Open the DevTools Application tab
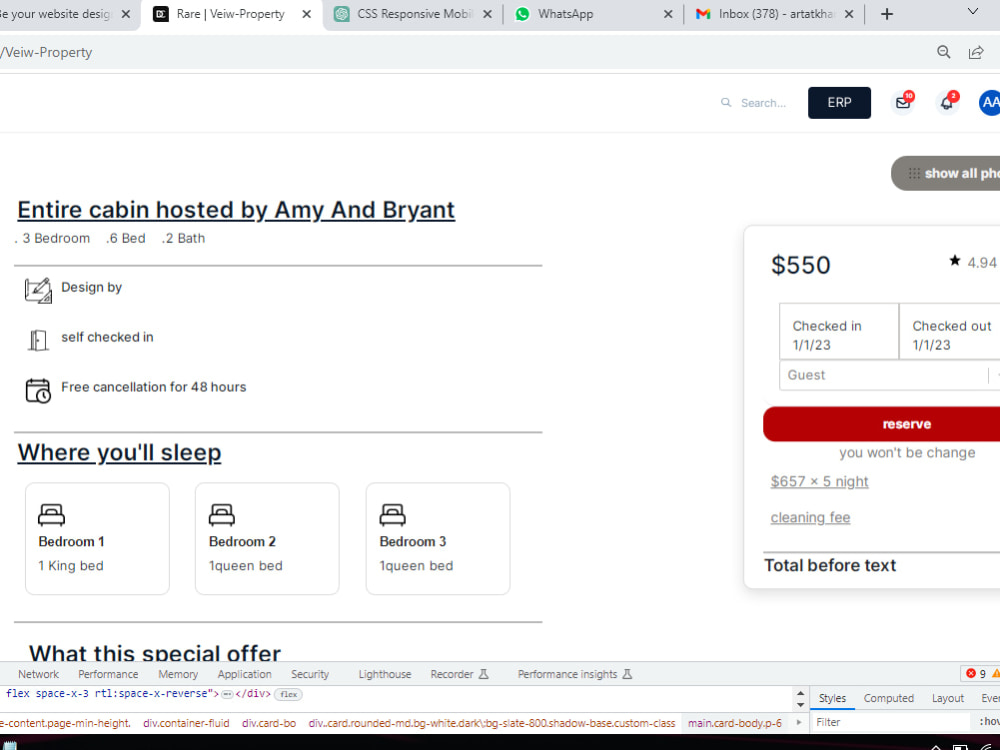Screen dimensions: 1000x750 [244, 674]
